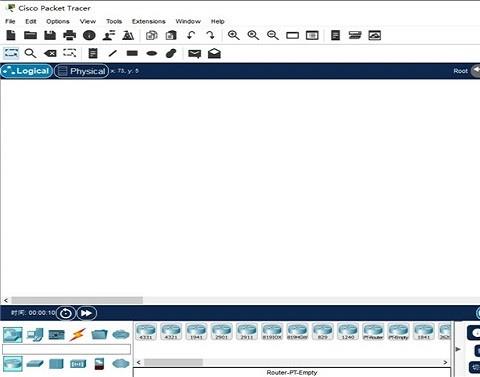
Task: Click the Fast Forward Time button
Action: click(x=87, y=313)
